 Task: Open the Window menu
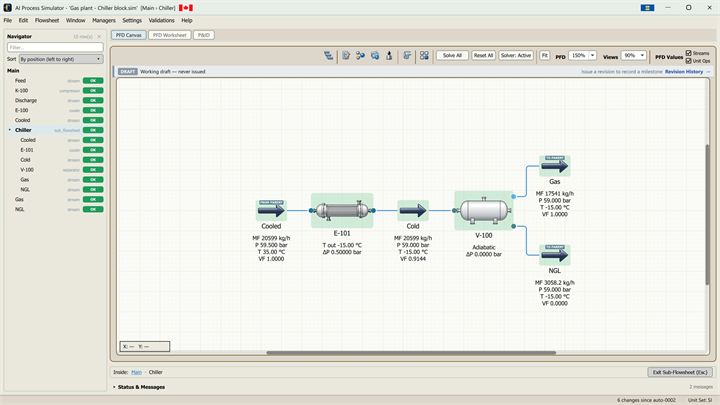75,21
